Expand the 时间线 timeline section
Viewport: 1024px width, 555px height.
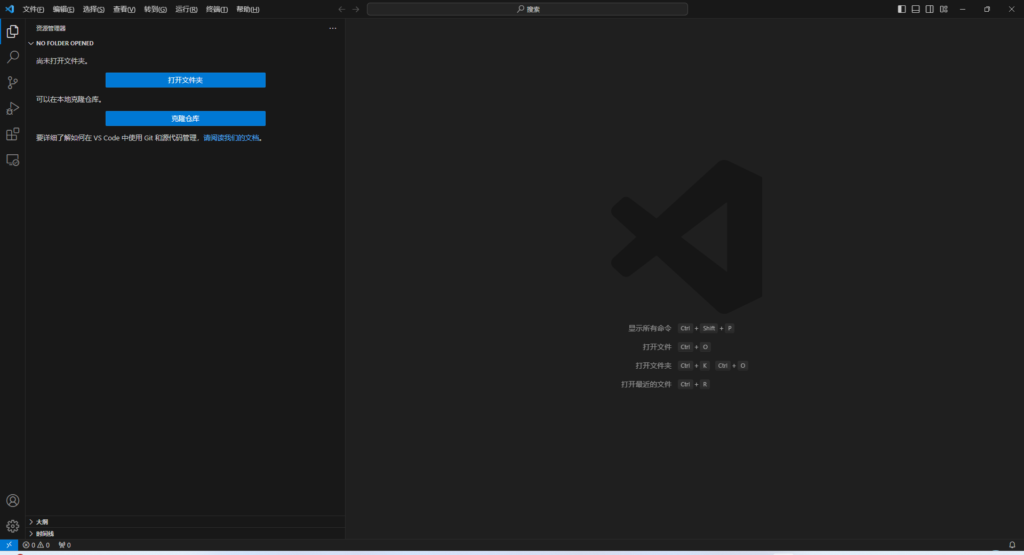point(43,534)
